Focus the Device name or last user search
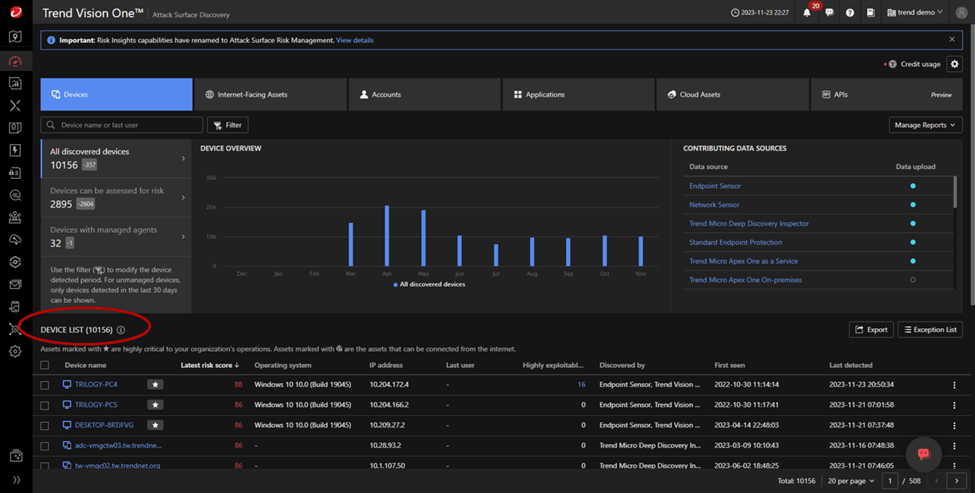The image size is (975, 493). click(122, 125)
